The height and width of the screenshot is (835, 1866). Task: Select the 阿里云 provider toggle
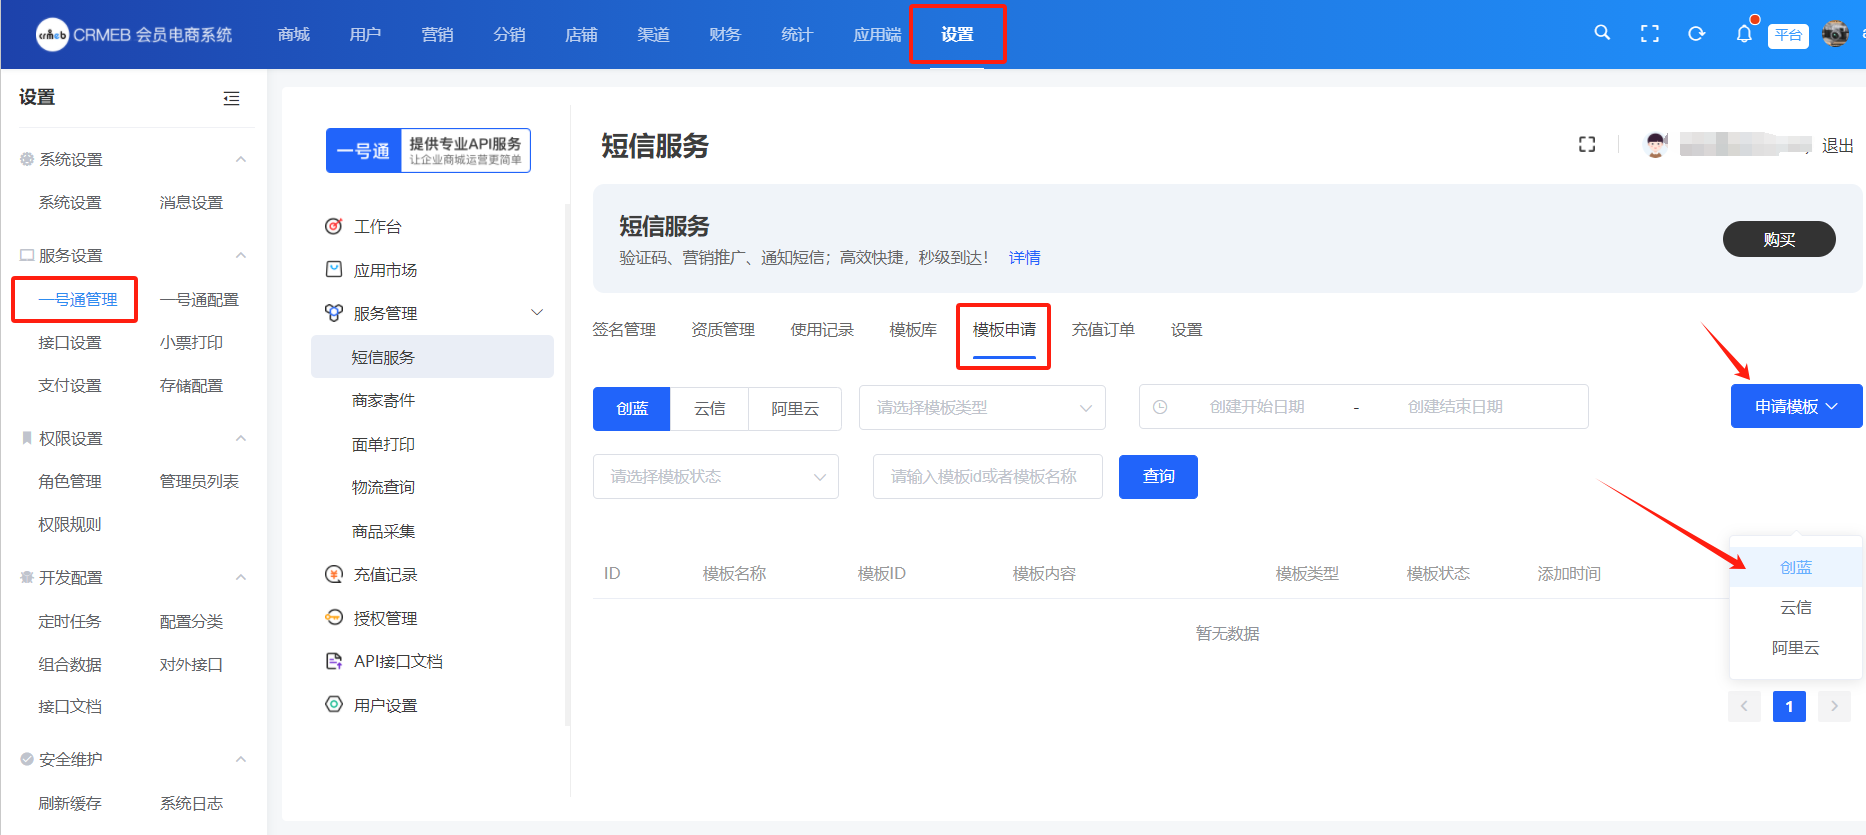point(795,408)
